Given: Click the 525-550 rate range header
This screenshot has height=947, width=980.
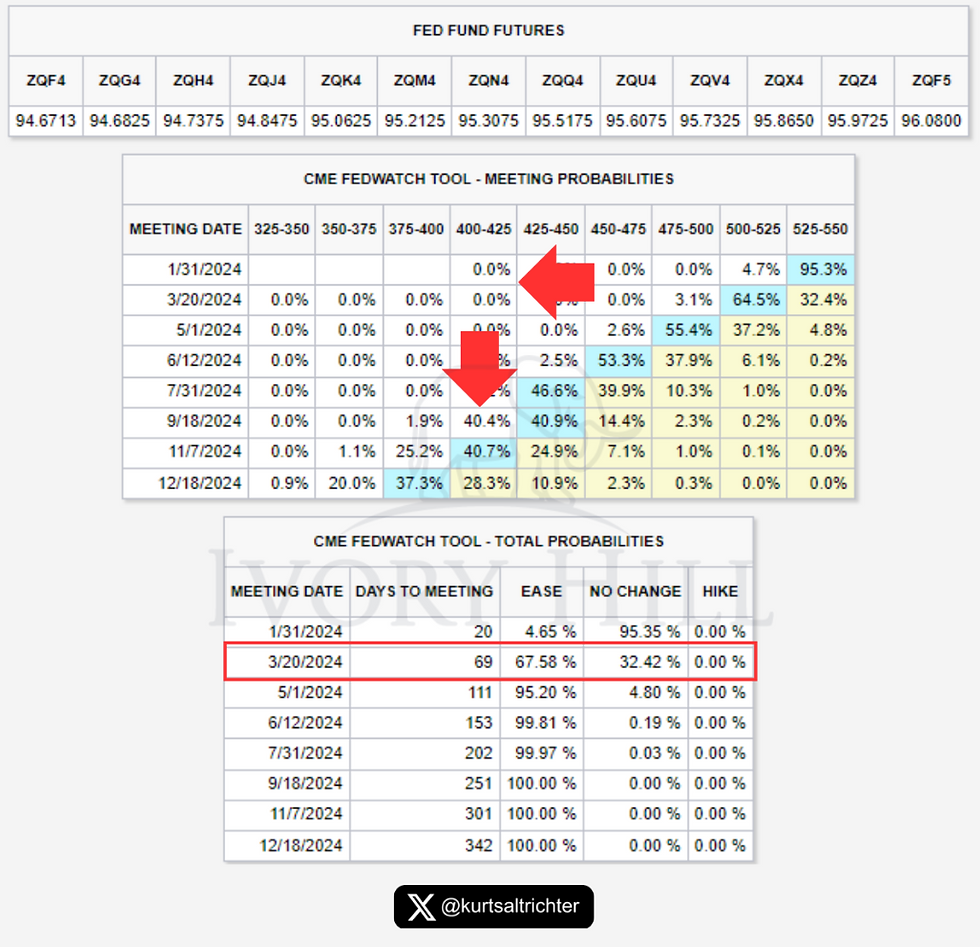Looking at the screenshot, I should (x=820, y=229).
